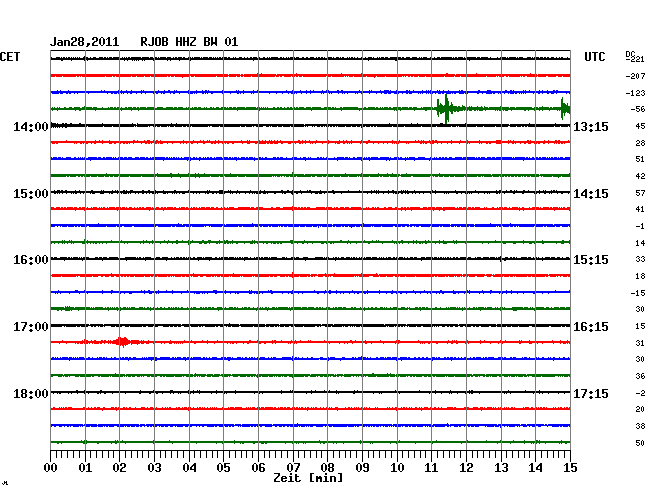Click the DC offset value -2
Screen dimensions: 650x494
[640, 393]
